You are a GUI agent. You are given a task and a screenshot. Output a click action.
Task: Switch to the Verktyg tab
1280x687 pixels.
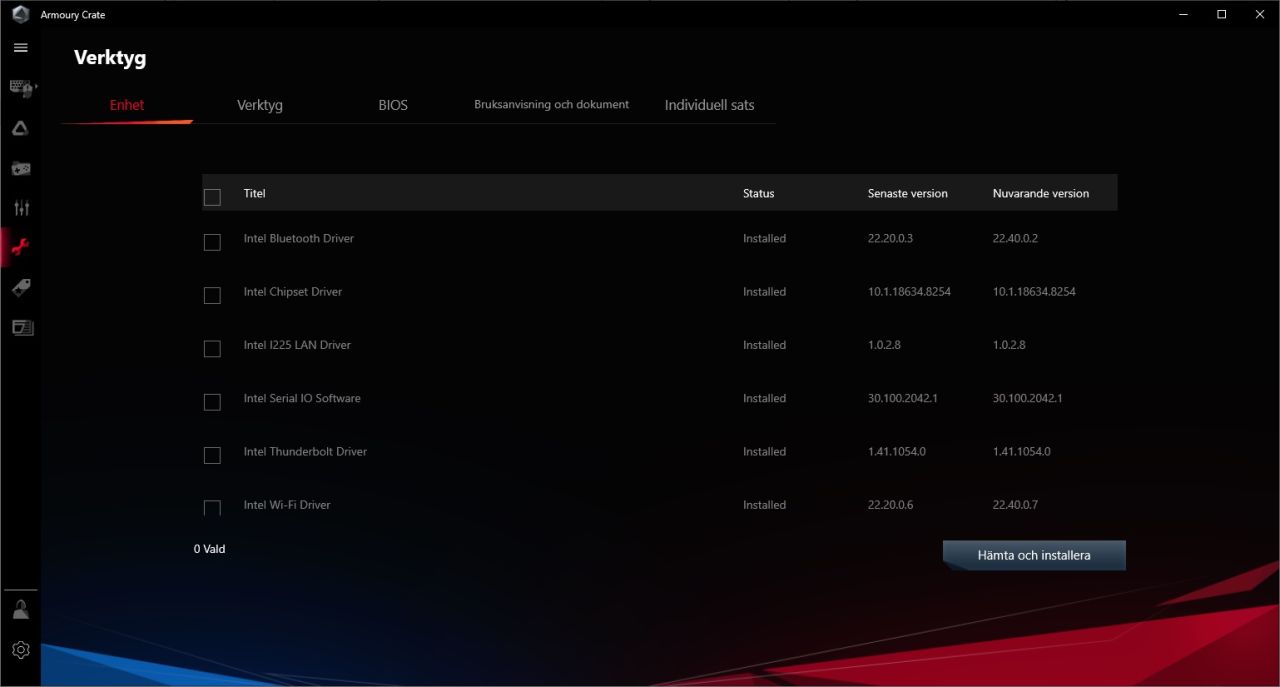click(260, 105)
